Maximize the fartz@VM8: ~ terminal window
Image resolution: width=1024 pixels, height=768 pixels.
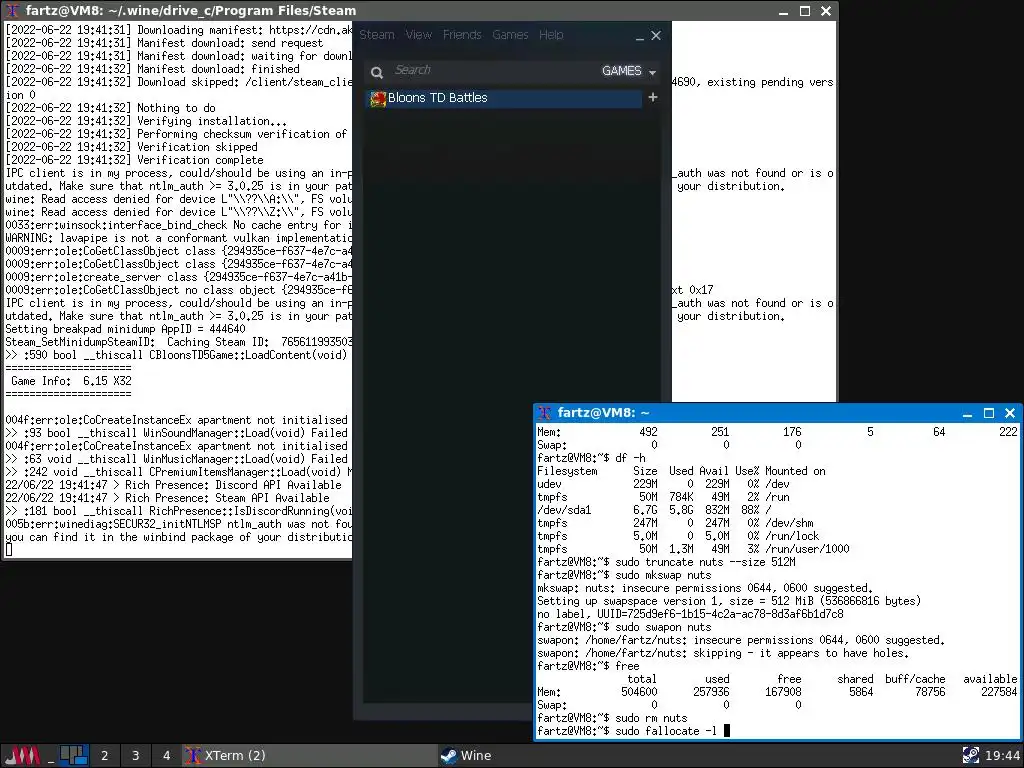point(989,413)
